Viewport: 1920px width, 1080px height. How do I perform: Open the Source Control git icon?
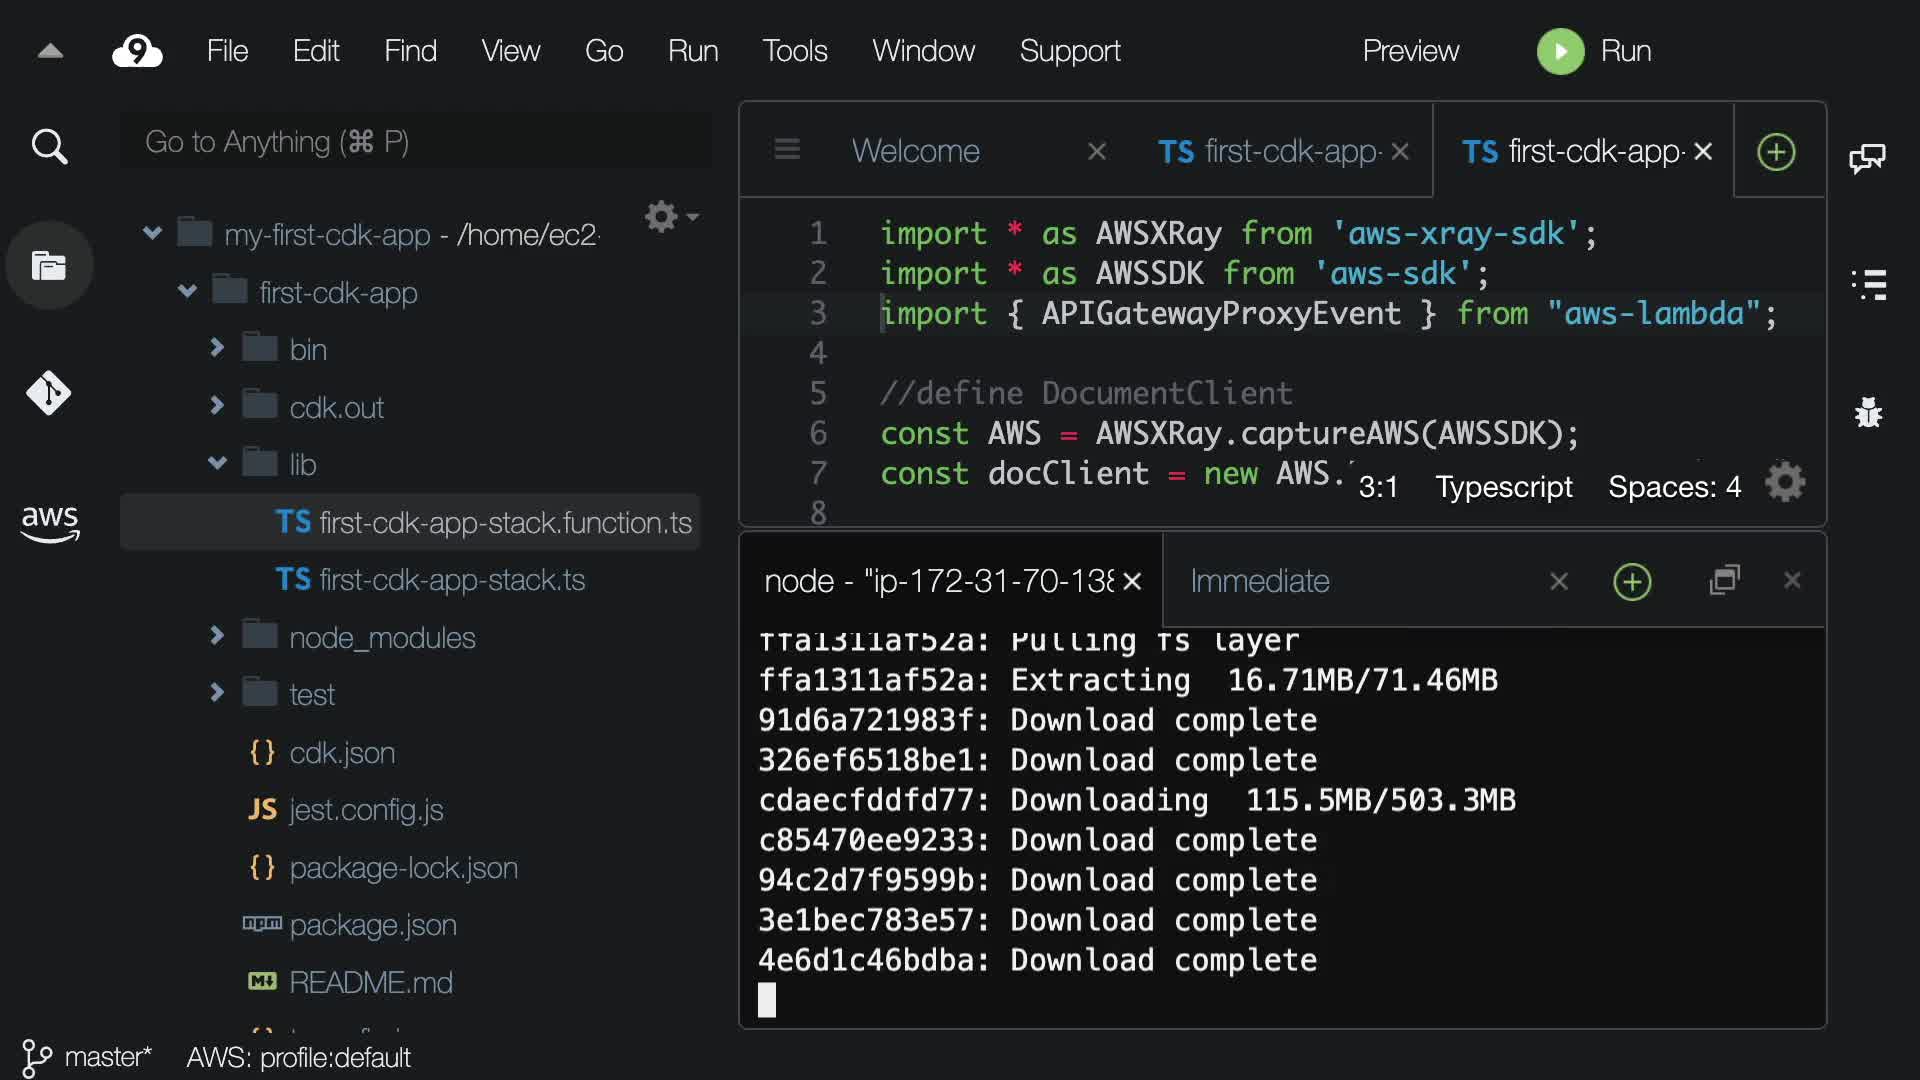coord(49,393)
